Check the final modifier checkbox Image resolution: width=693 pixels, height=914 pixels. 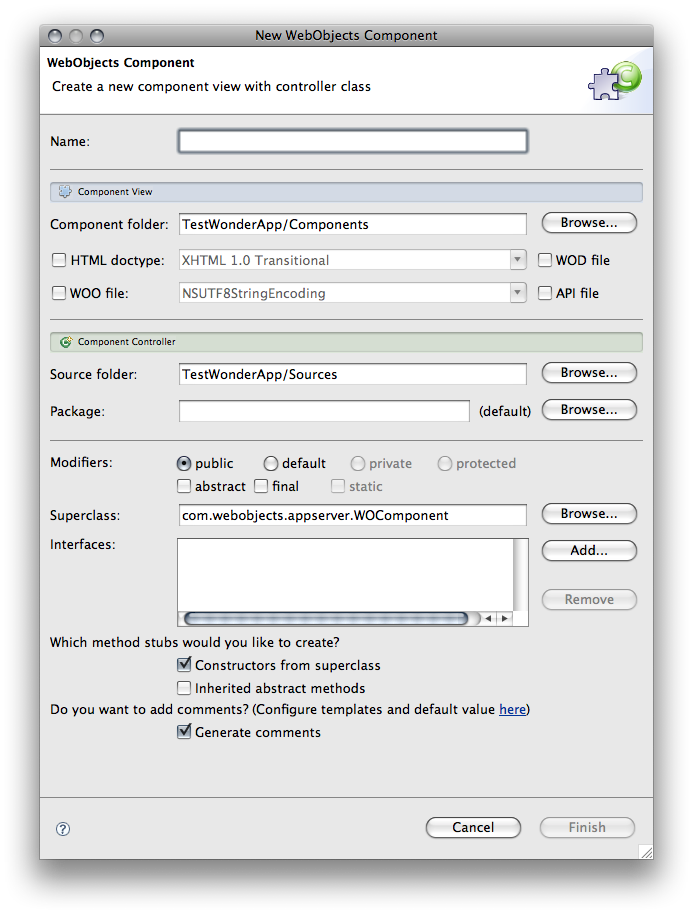pyautogui.click(x=261, y=486)
